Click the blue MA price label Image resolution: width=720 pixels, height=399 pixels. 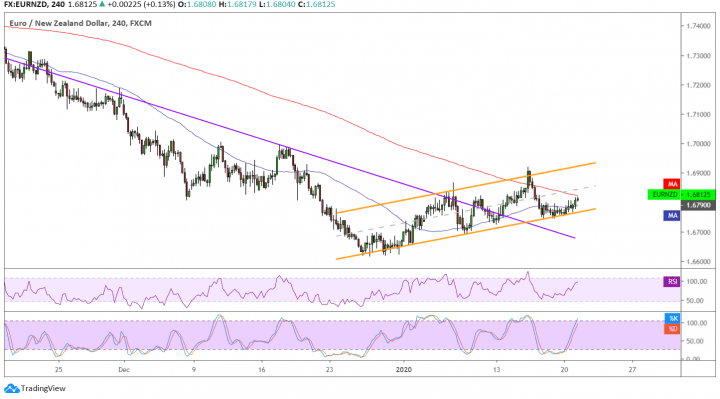pos(672,215)
